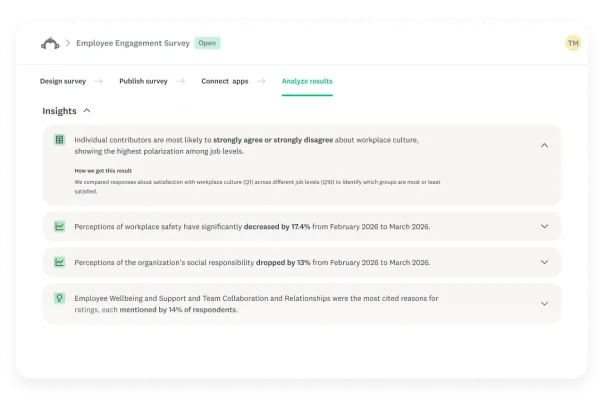Image resolution: width=604 pixels, height=400 pixels.
Task: Select the Analyze results tab
Action: click(307, 81)
